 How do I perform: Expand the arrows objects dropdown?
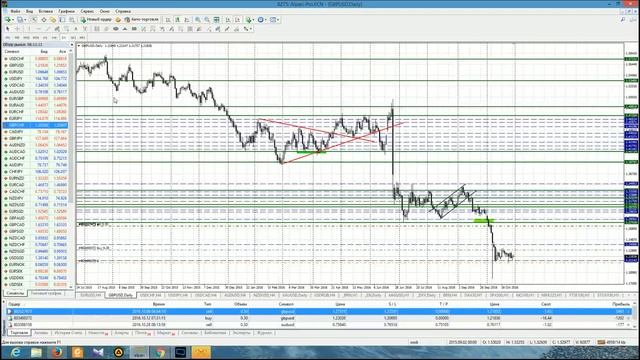[x=251, y=29]
